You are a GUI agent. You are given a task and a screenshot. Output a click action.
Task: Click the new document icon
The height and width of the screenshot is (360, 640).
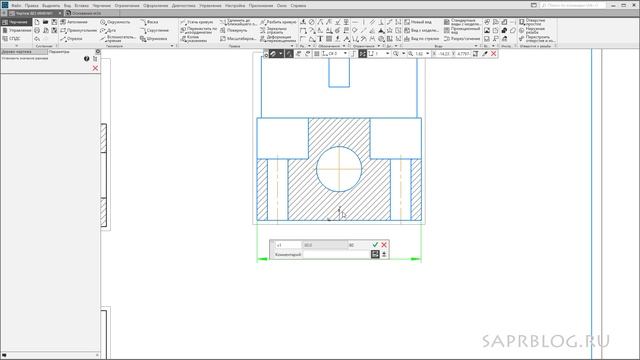coord(37,22)
